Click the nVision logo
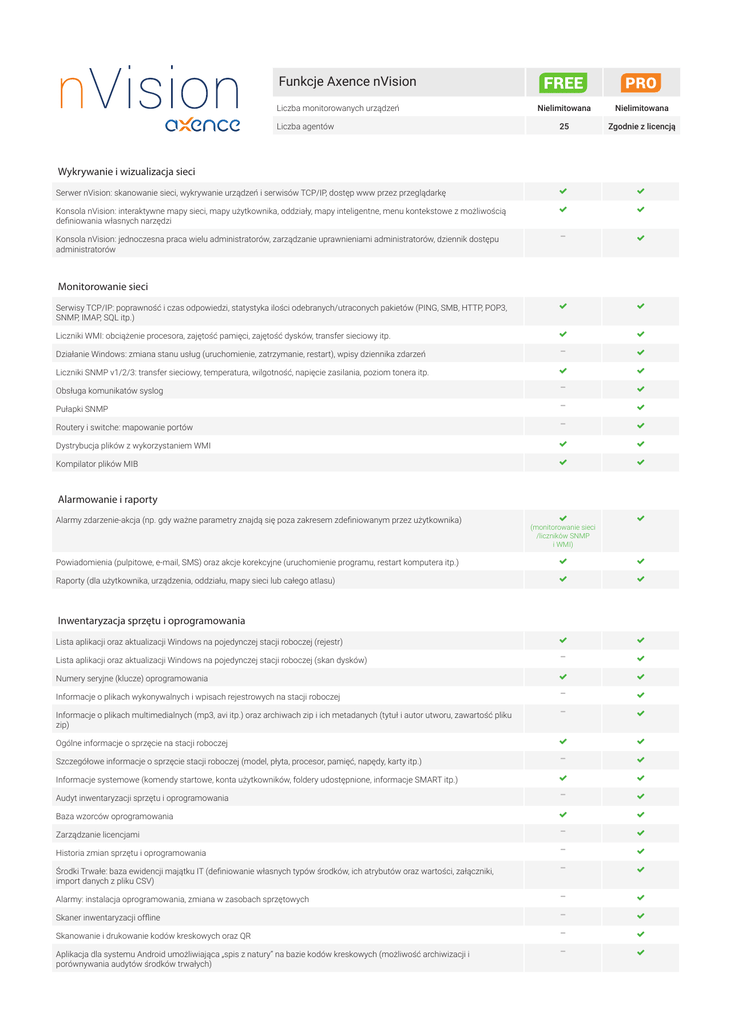730x1024 pixels. coord(148,88)
